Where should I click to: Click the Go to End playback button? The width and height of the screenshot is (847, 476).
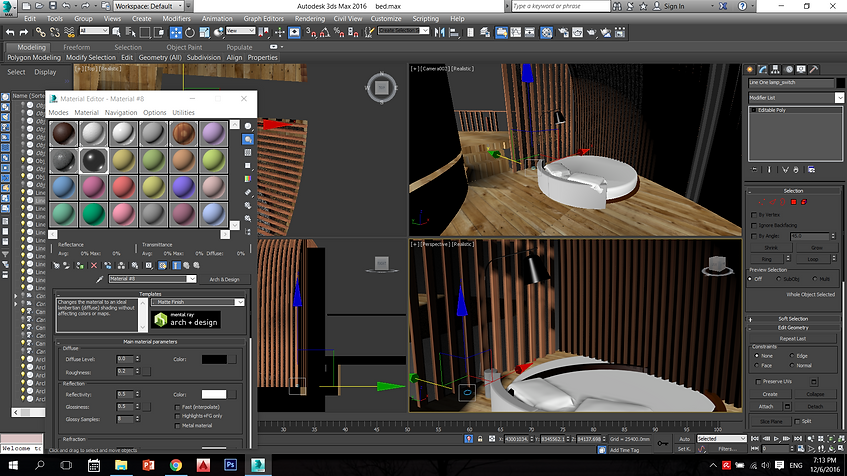click(797, 439)
